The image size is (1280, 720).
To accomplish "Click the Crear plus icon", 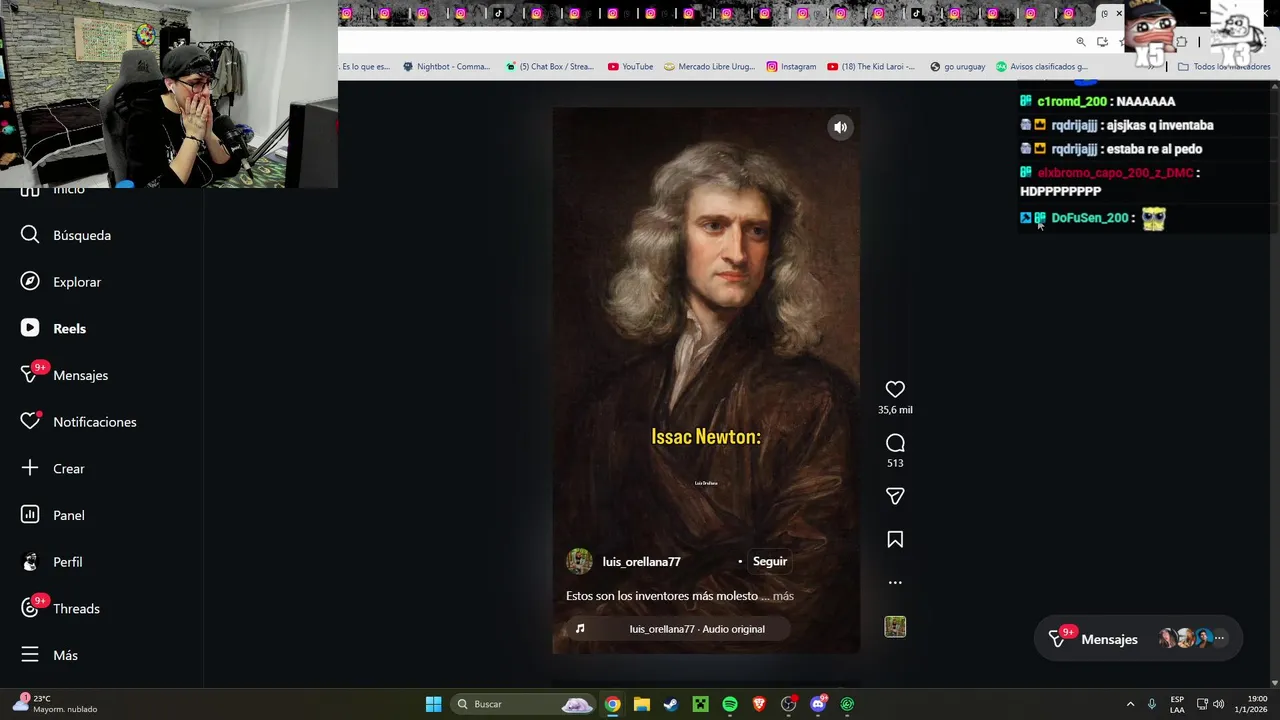I will pos(30,468).
